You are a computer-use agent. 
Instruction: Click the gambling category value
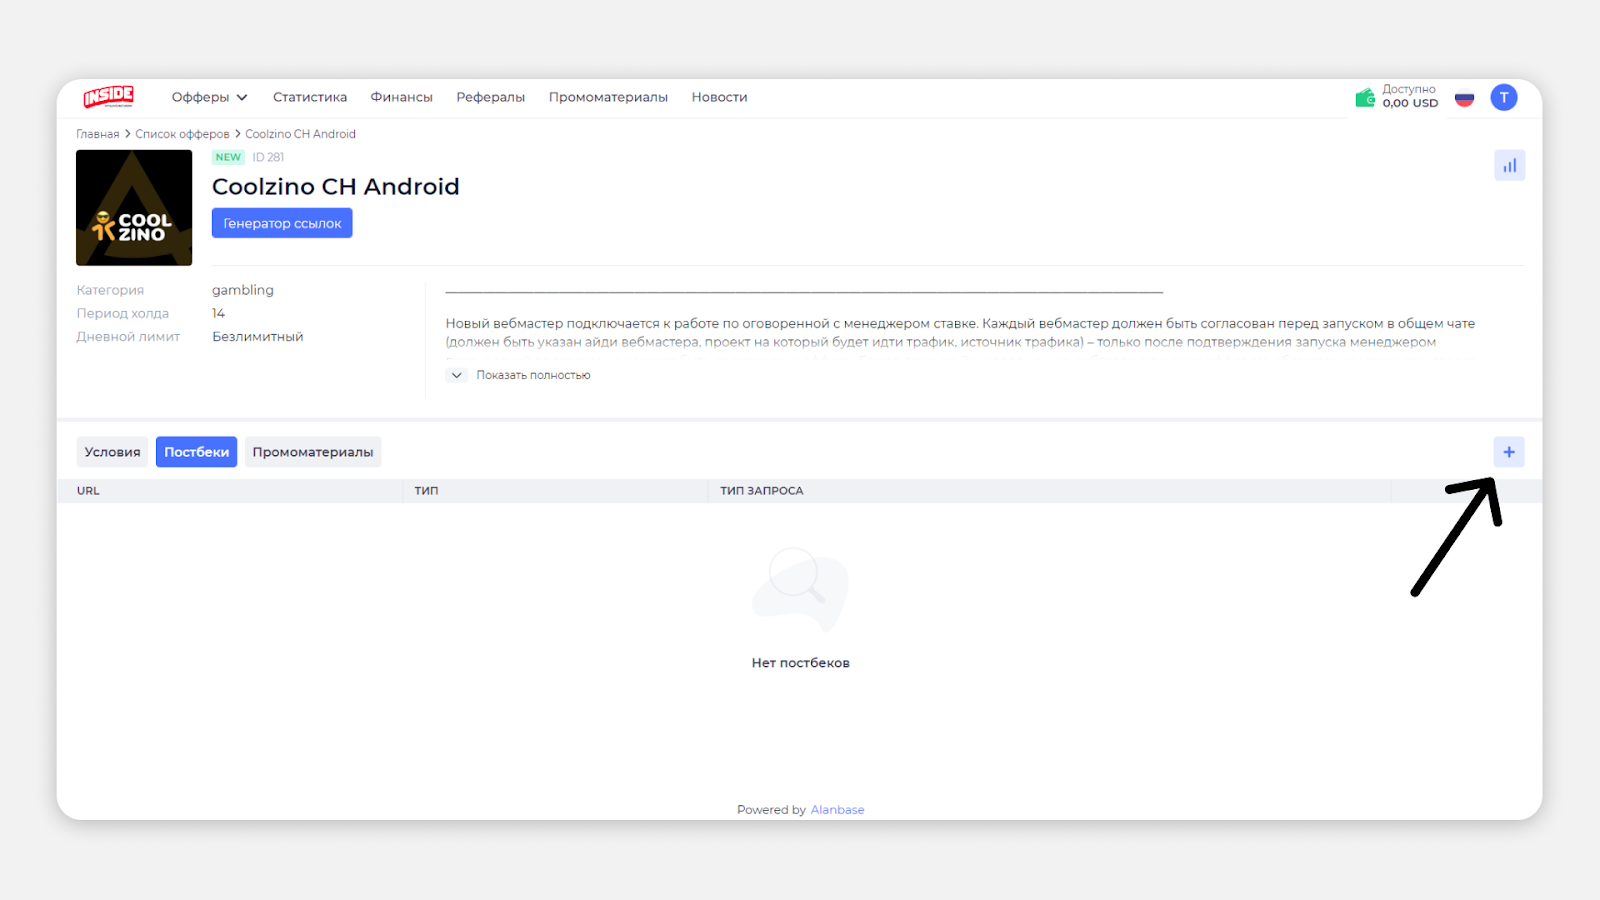pyautogui.click(x=243, y=290)
